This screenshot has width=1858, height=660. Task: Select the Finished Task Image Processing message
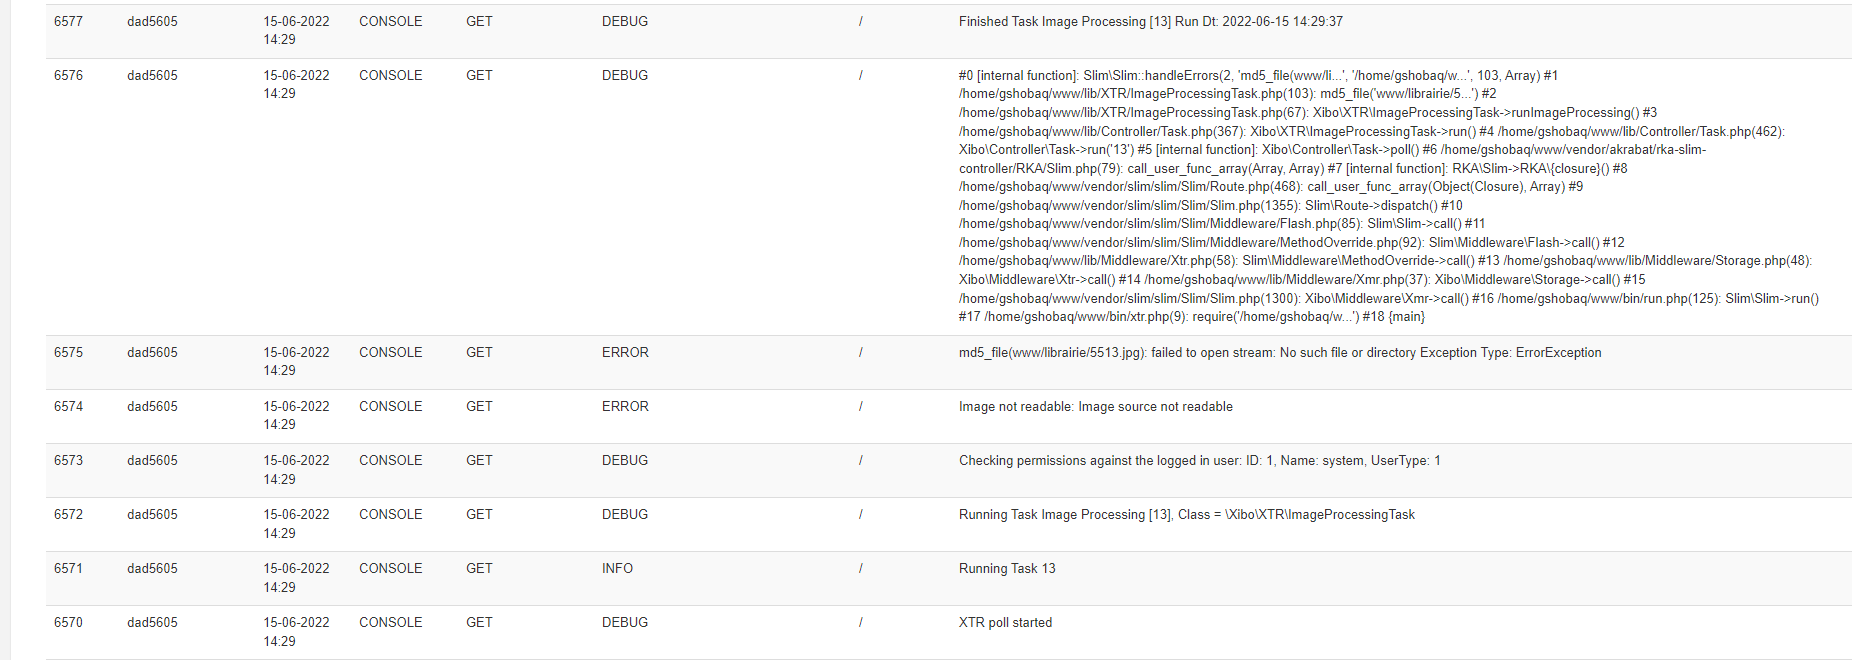click(x=1150, y=21)
